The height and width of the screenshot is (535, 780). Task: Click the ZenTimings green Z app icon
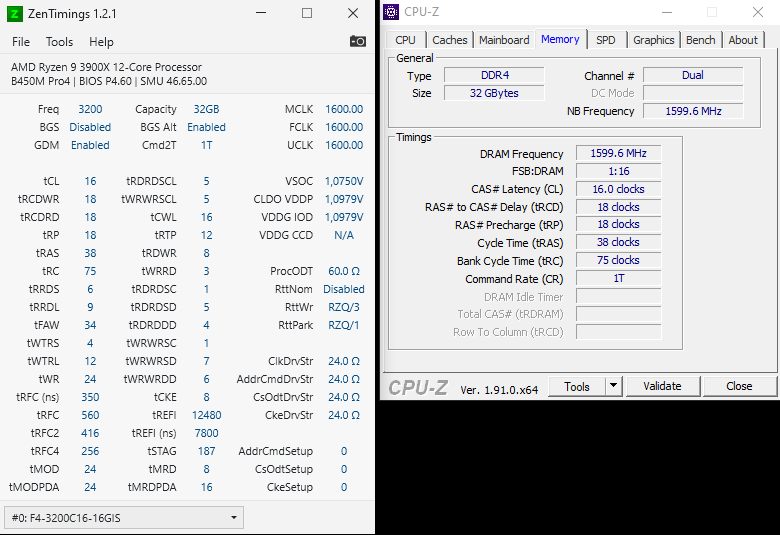click(15, 13)
